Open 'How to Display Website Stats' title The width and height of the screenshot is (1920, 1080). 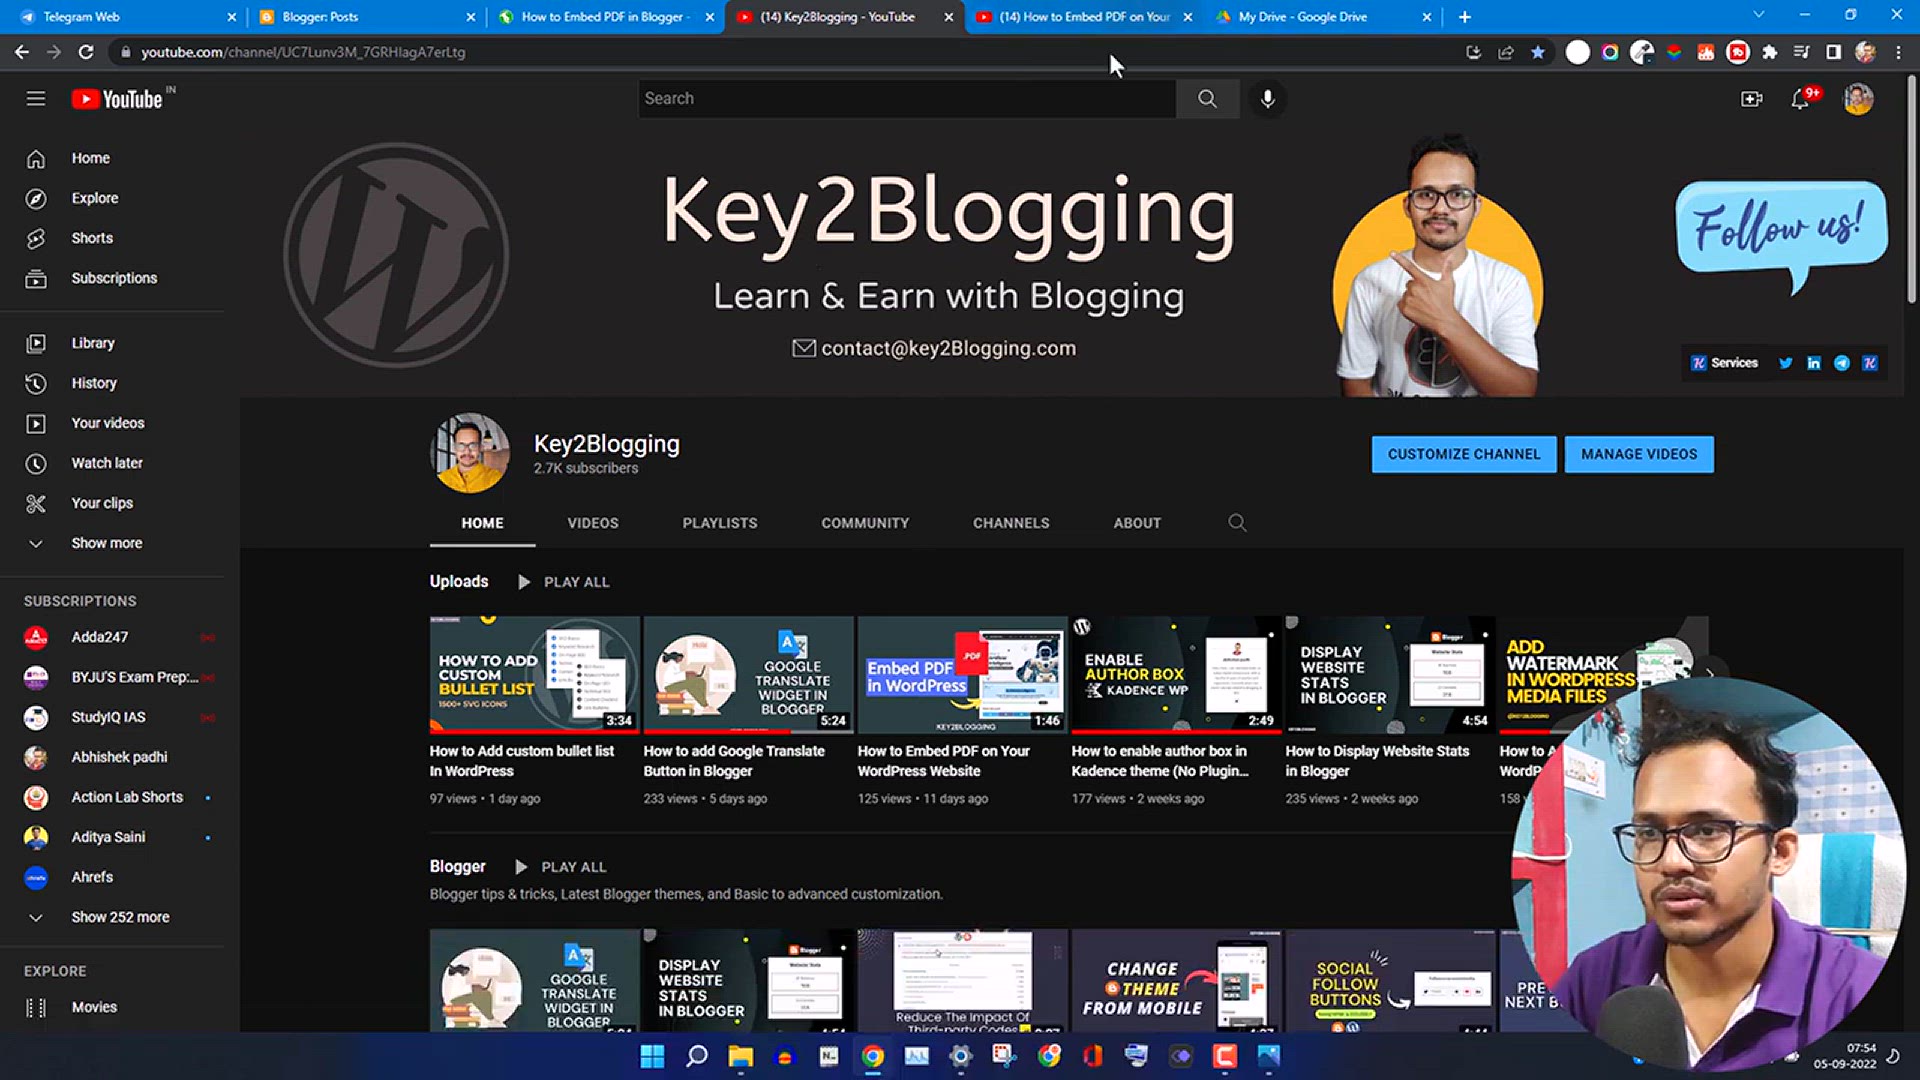coord(1377,761)
